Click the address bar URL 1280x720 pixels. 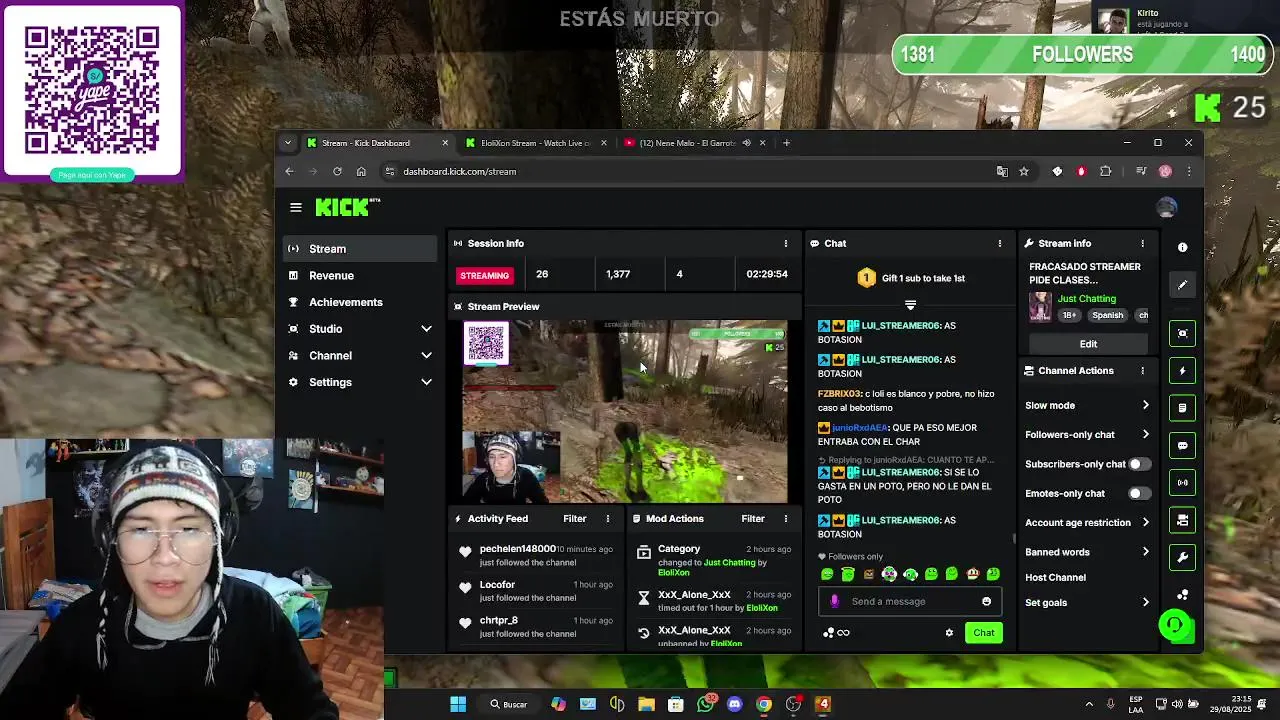tap(460, 171)
